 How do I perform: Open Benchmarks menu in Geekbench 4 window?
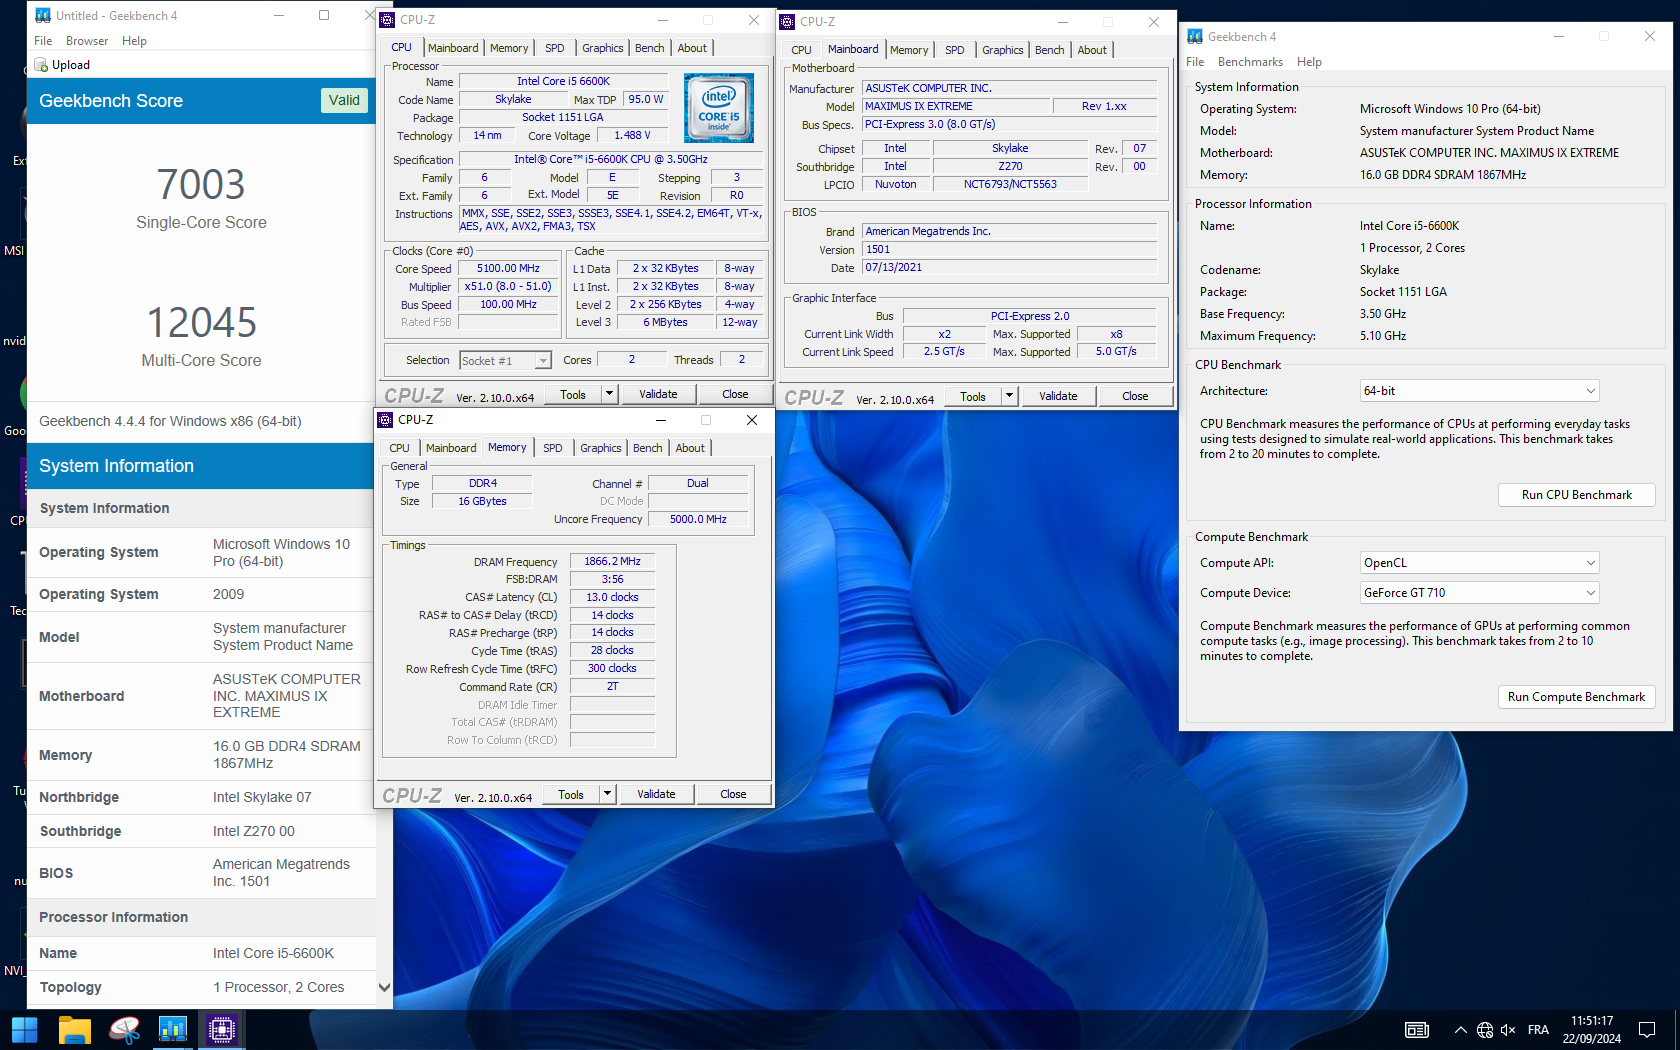(1250, 62)
